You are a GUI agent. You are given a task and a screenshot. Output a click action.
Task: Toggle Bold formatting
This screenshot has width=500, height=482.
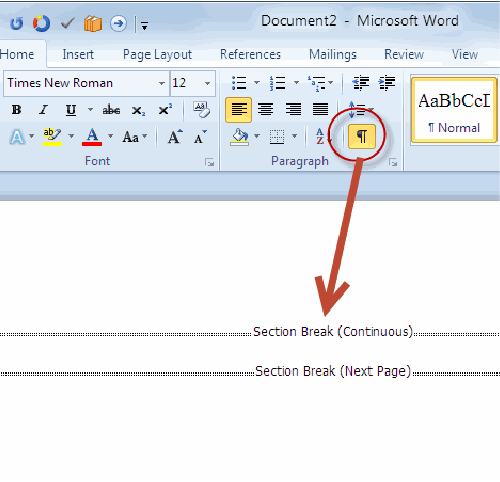[x=16, y=110]
